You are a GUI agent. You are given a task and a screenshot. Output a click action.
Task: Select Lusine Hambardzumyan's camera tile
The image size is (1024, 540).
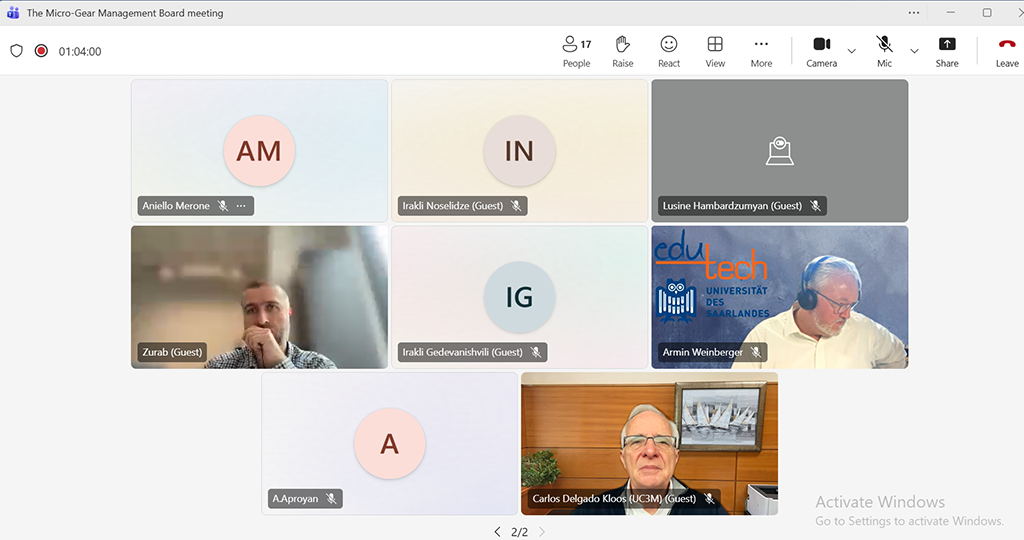coord(779,150)
